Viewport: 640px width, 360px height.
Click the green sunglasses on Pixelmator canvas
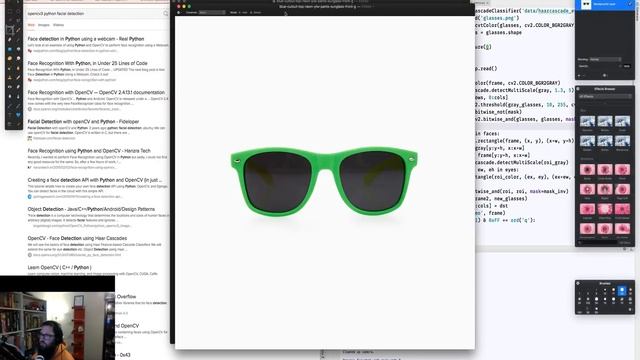pos(324,182)
